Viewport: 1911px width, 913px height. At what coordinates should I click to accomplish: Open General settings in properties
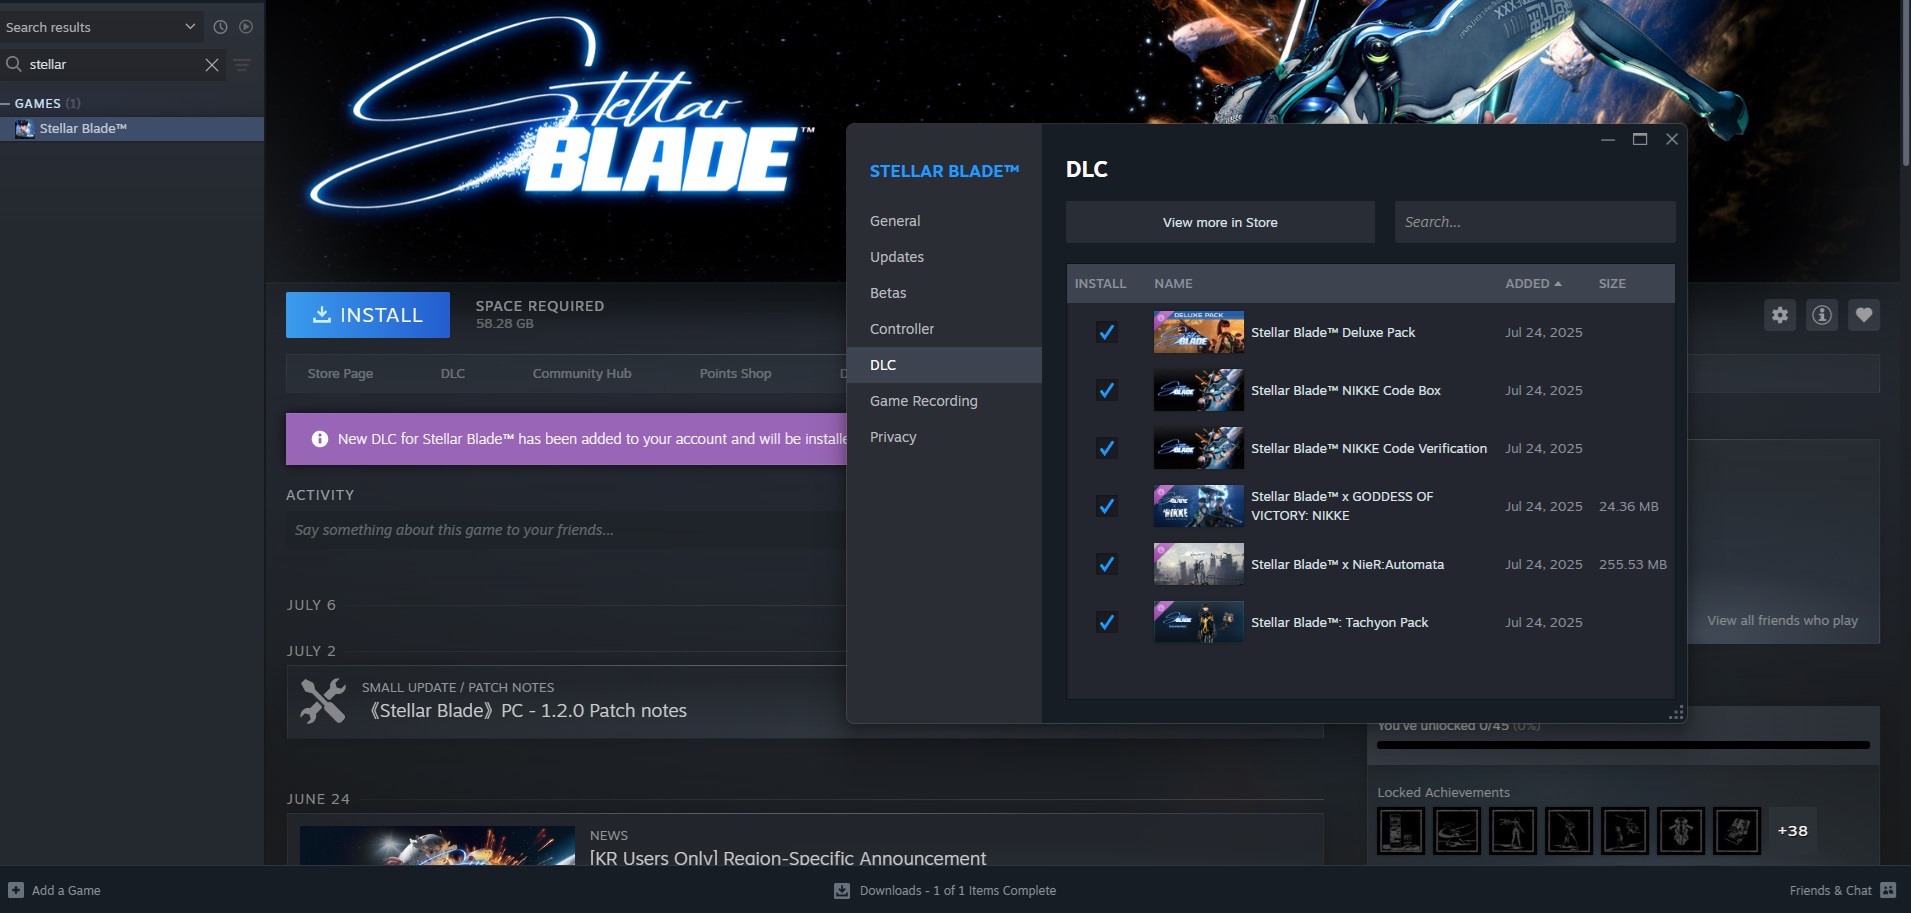click(x=944, y=221)
